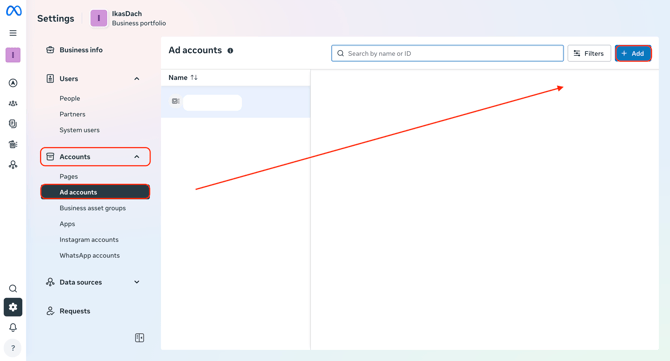Click the IkasDach portfolio avatar in header
This screenshot has height=361, width=670.
[99, 18]
